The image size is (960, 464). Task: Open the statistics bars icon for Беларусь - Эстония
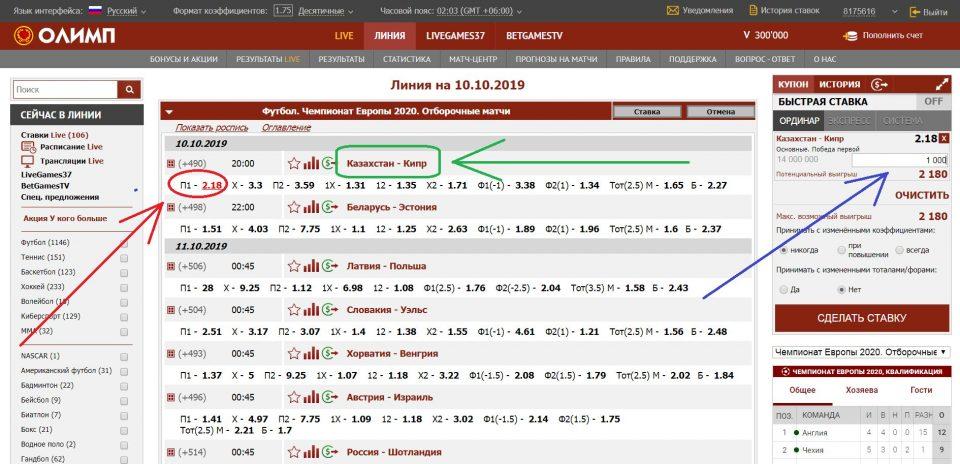[x=311, y=207]
